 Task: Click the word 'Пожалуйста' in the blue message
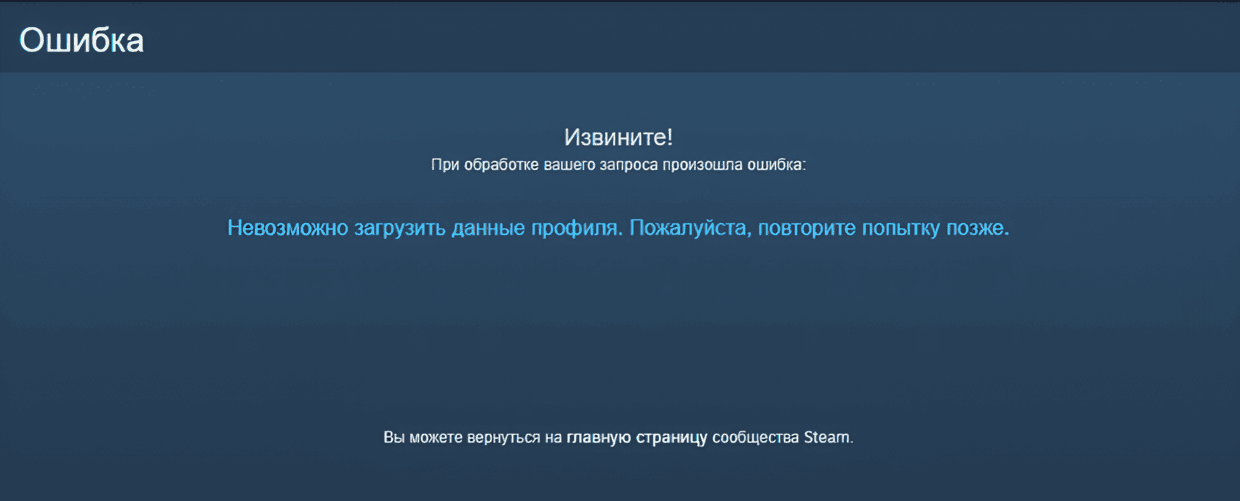(690, 228)
